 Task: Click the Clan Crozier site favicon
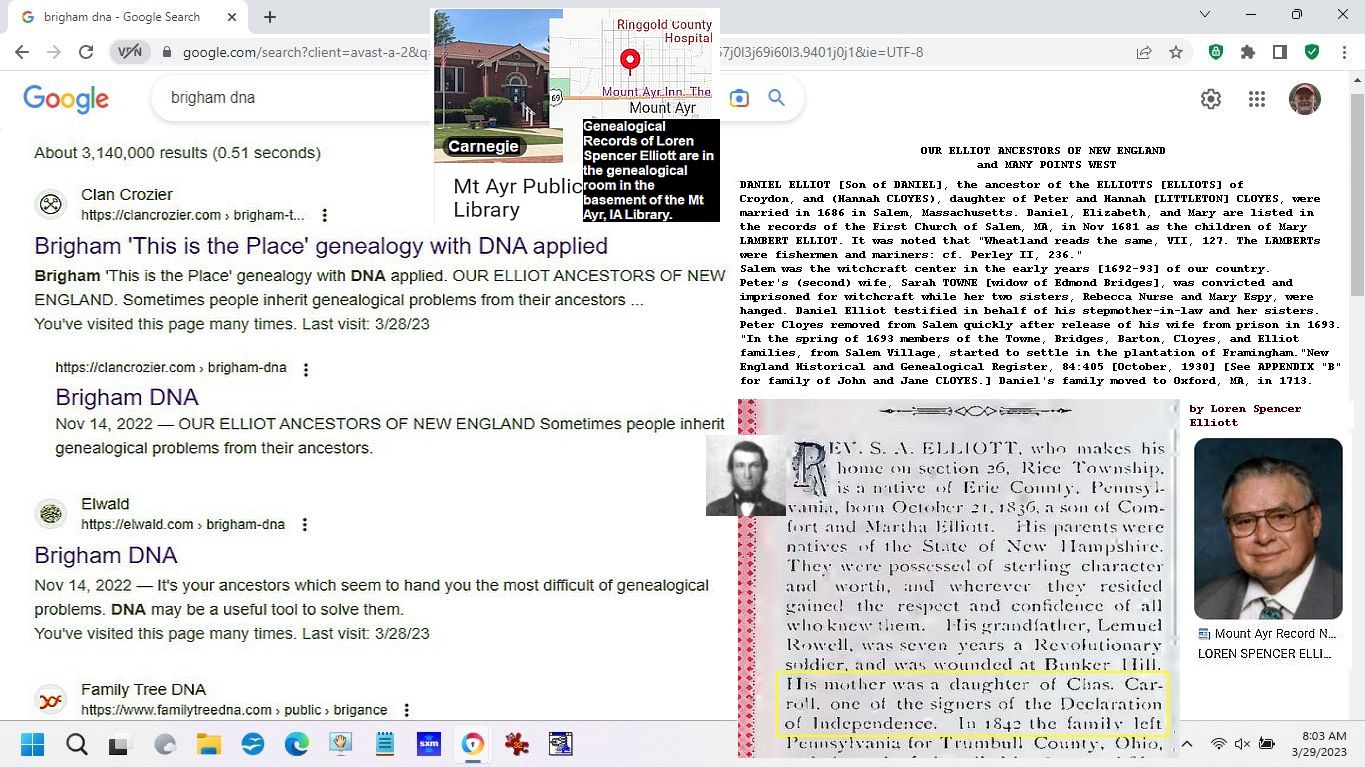pyautogui.click(x=51, y=205)
